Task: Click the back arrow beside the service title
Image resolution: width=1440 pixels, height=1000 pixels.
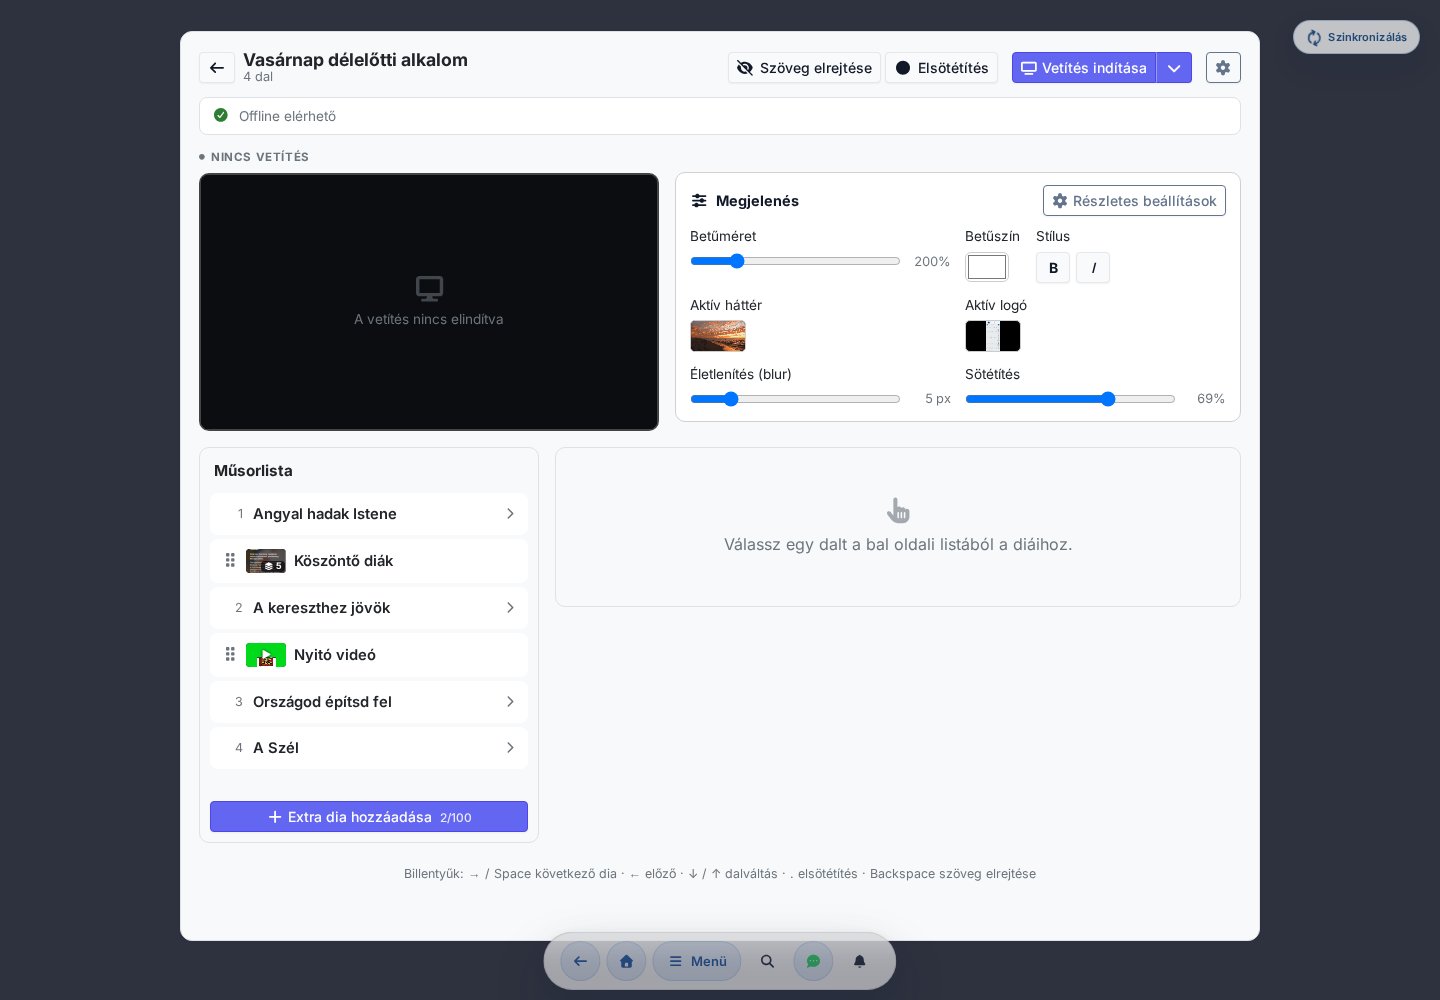Action: (217, 68)
